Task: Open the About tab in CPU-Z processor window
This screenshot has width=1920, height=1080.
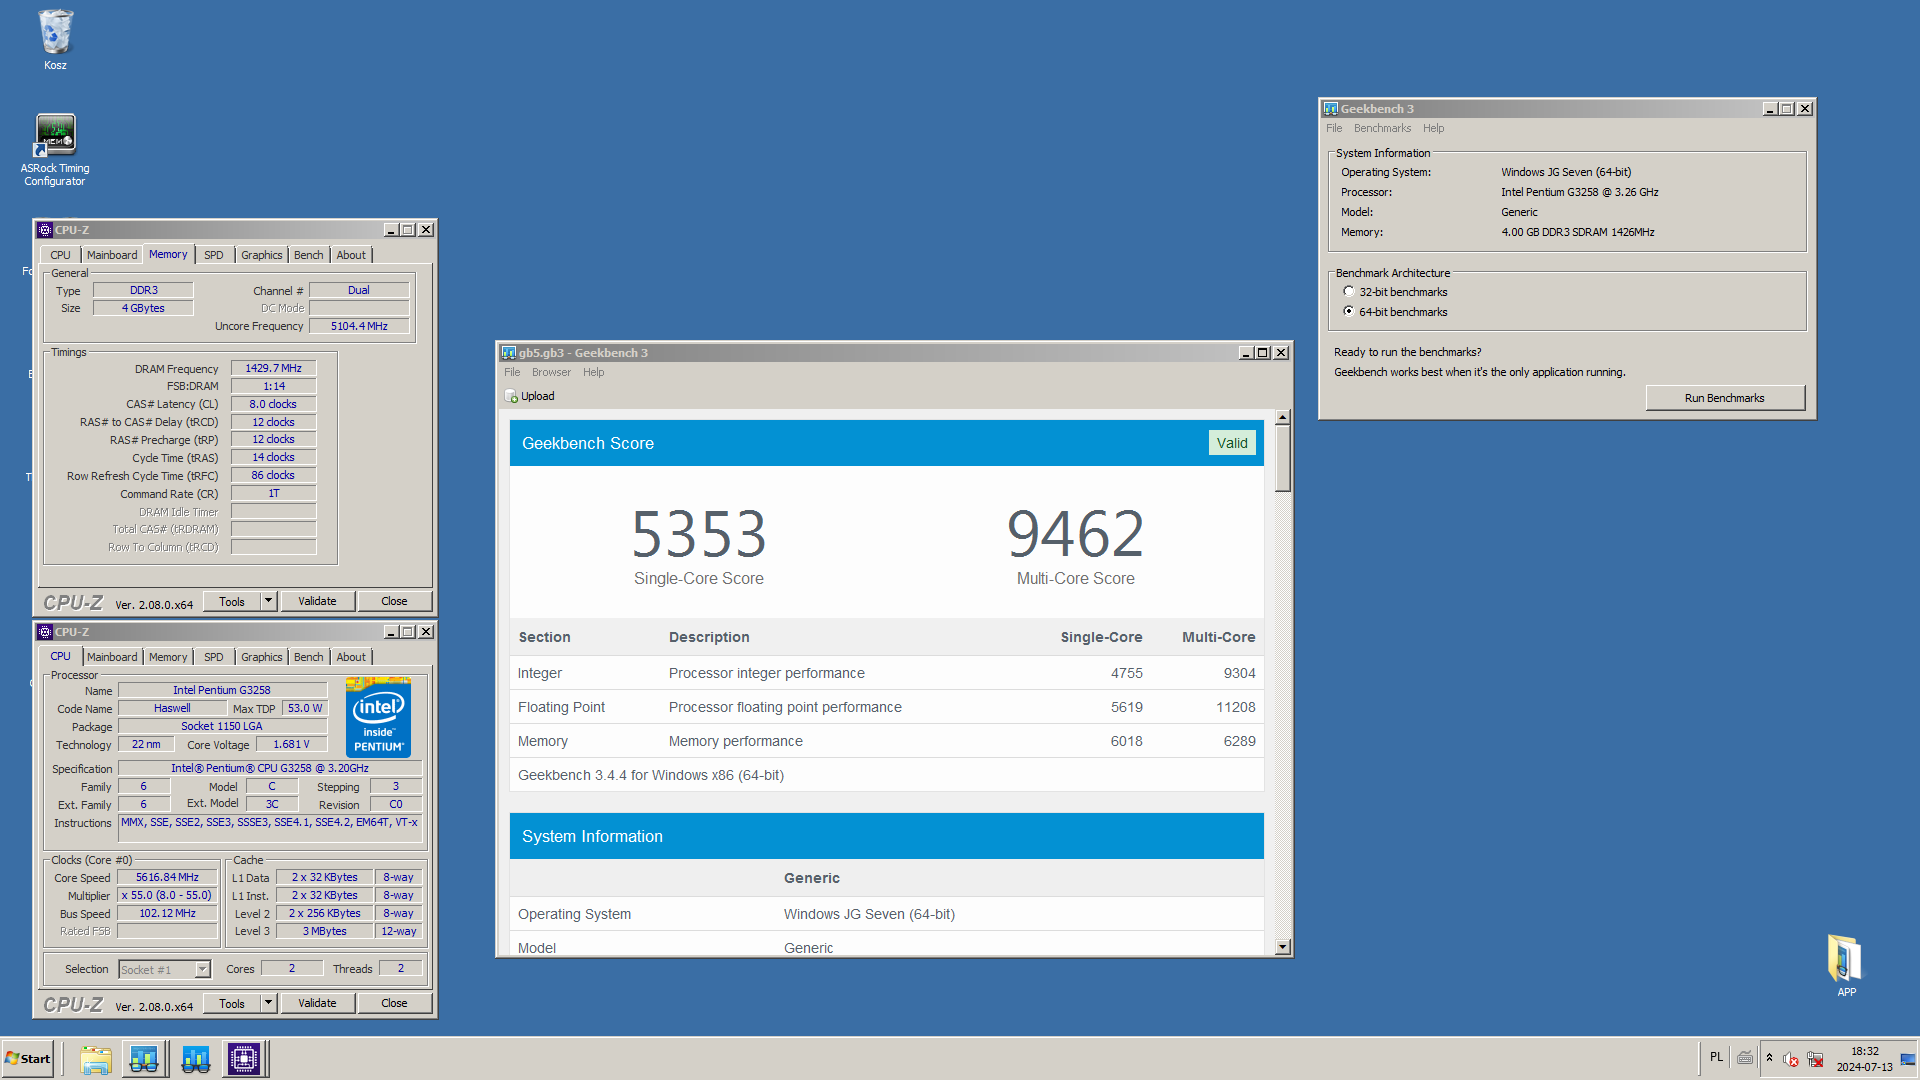Action: 351,657
